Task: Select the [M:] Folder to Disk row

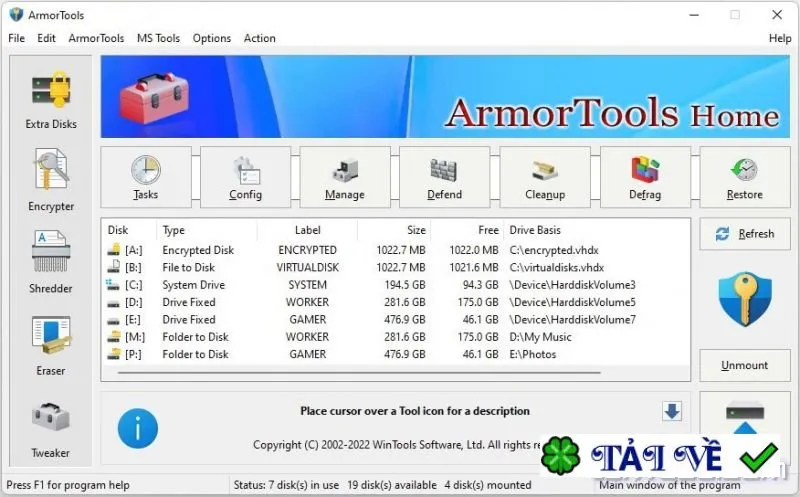Action: 396,337
